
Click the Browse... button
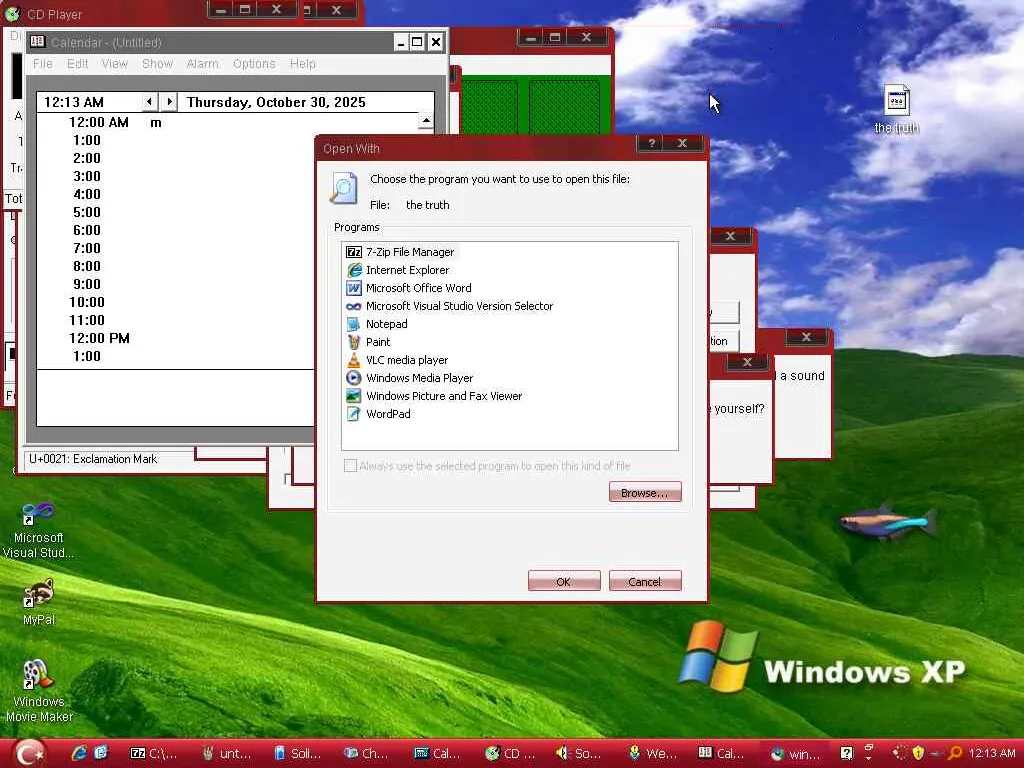point(645,492)
